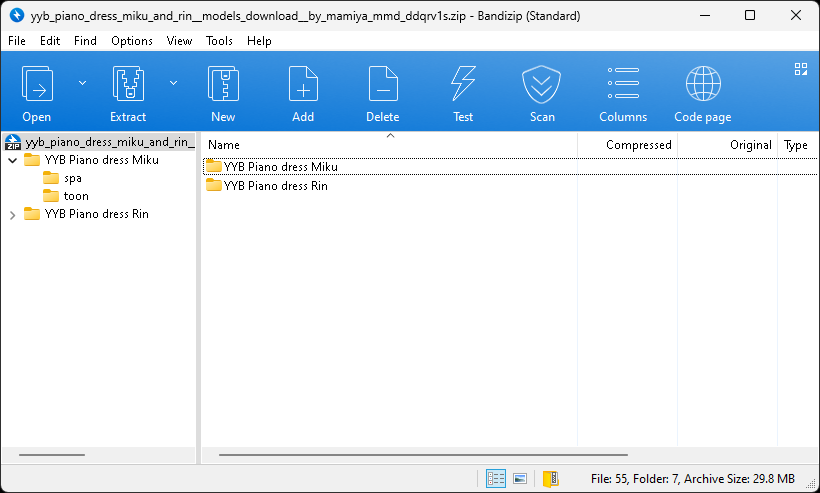
Task: Sort by the Original column header
Action: point(727,145)
